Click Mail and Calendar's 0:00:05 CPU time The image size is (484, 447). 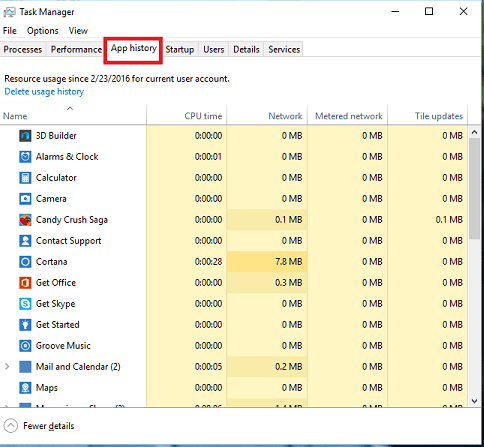208,367
